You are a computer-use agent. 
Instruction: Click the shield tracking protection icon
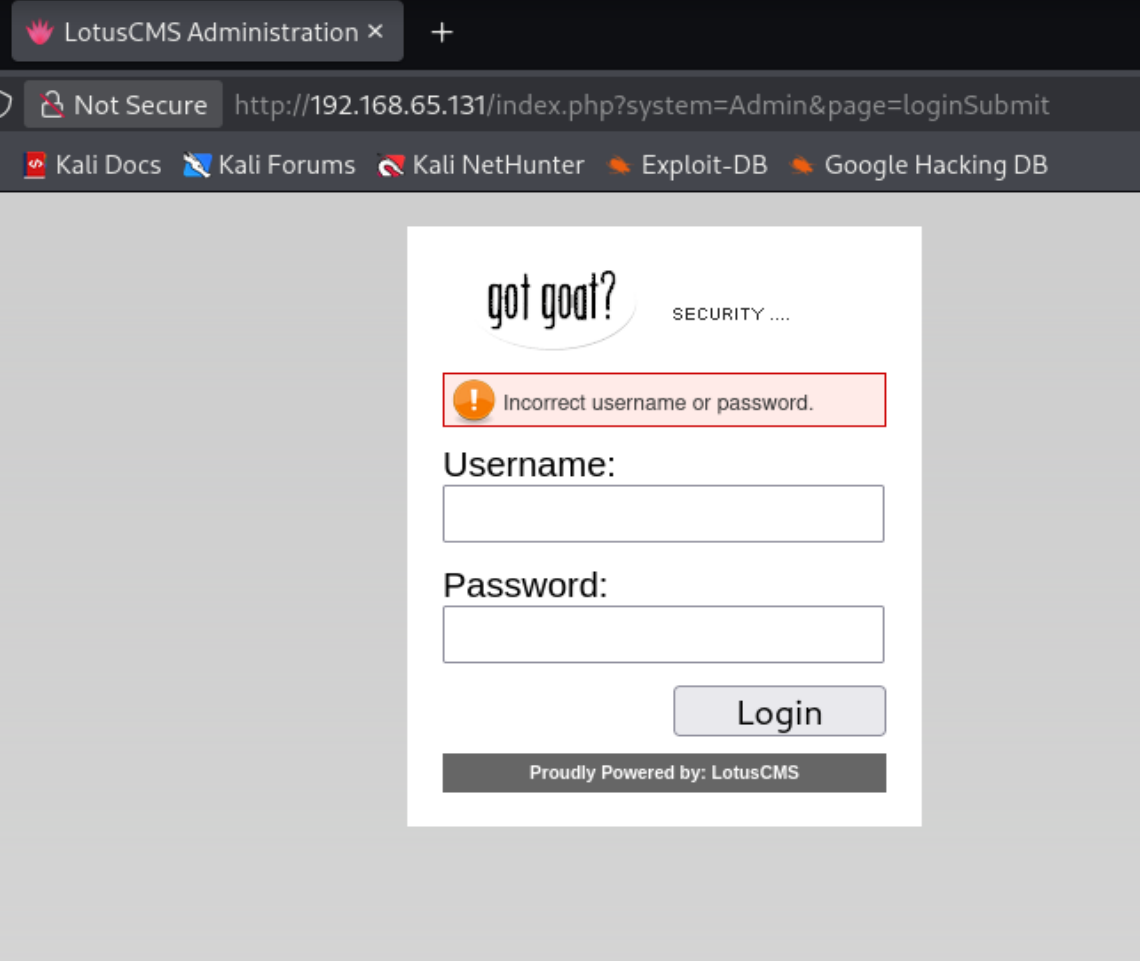(x=4, y=104)
